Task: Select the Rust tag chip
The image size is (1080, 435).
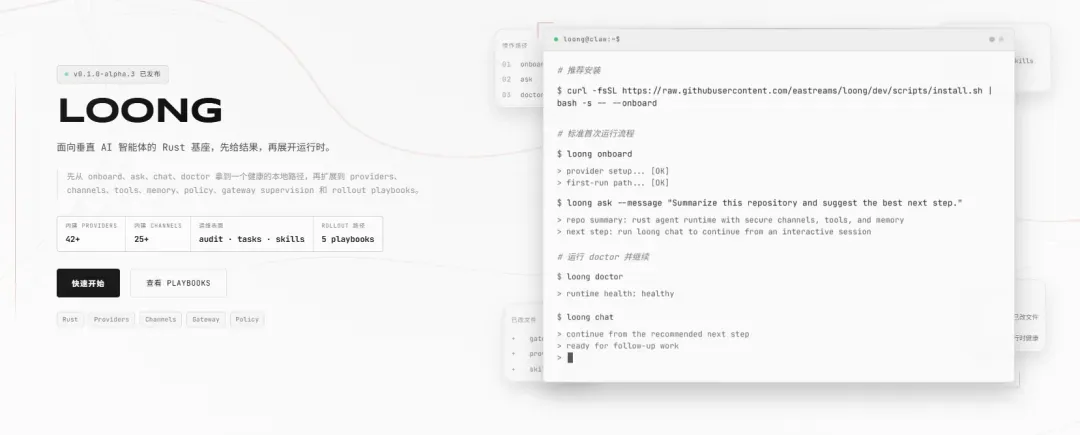Action: pyautogui.click(x=70, y=319)
